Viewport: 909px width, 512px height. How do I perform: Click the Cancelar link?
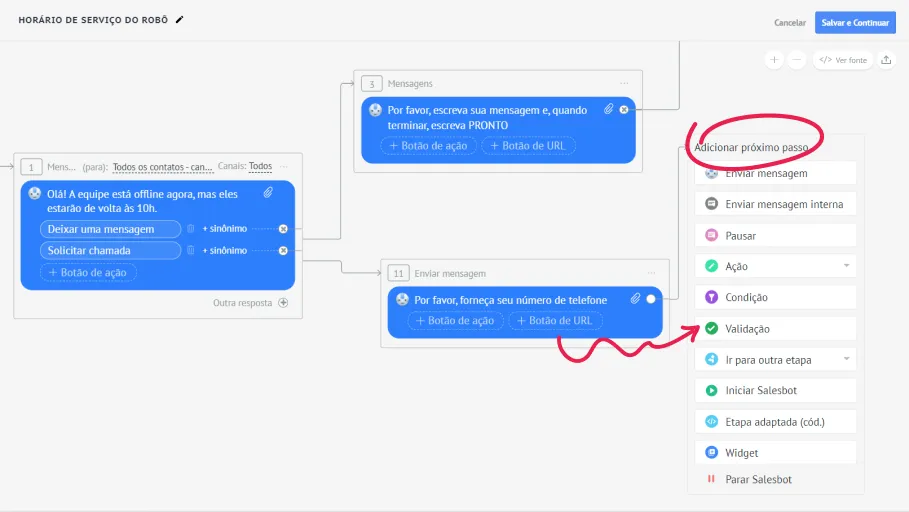point(790,23)
